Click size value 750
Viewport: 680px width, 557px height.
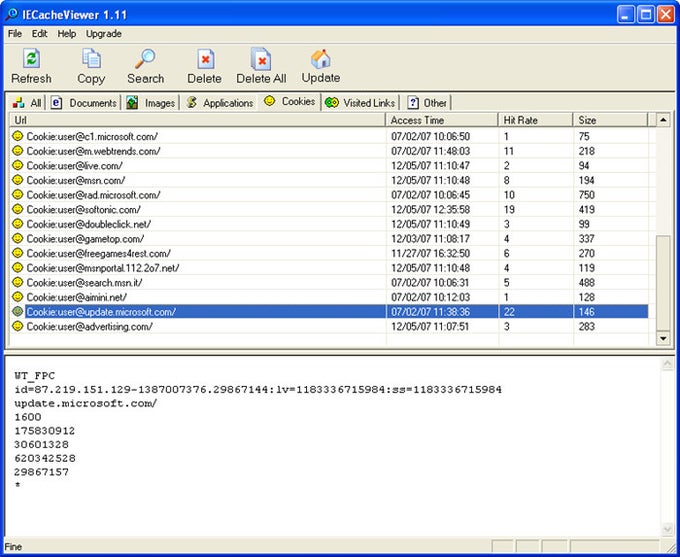(x=586, y=195)
